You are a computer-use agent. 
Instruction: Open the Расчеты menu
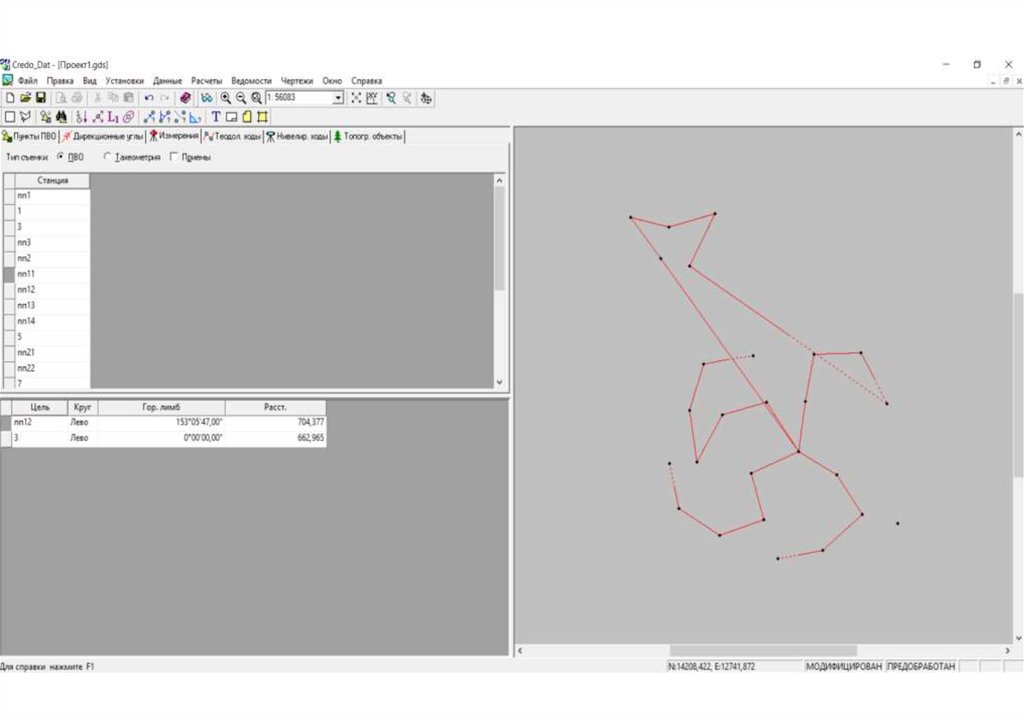coord(207,80)
